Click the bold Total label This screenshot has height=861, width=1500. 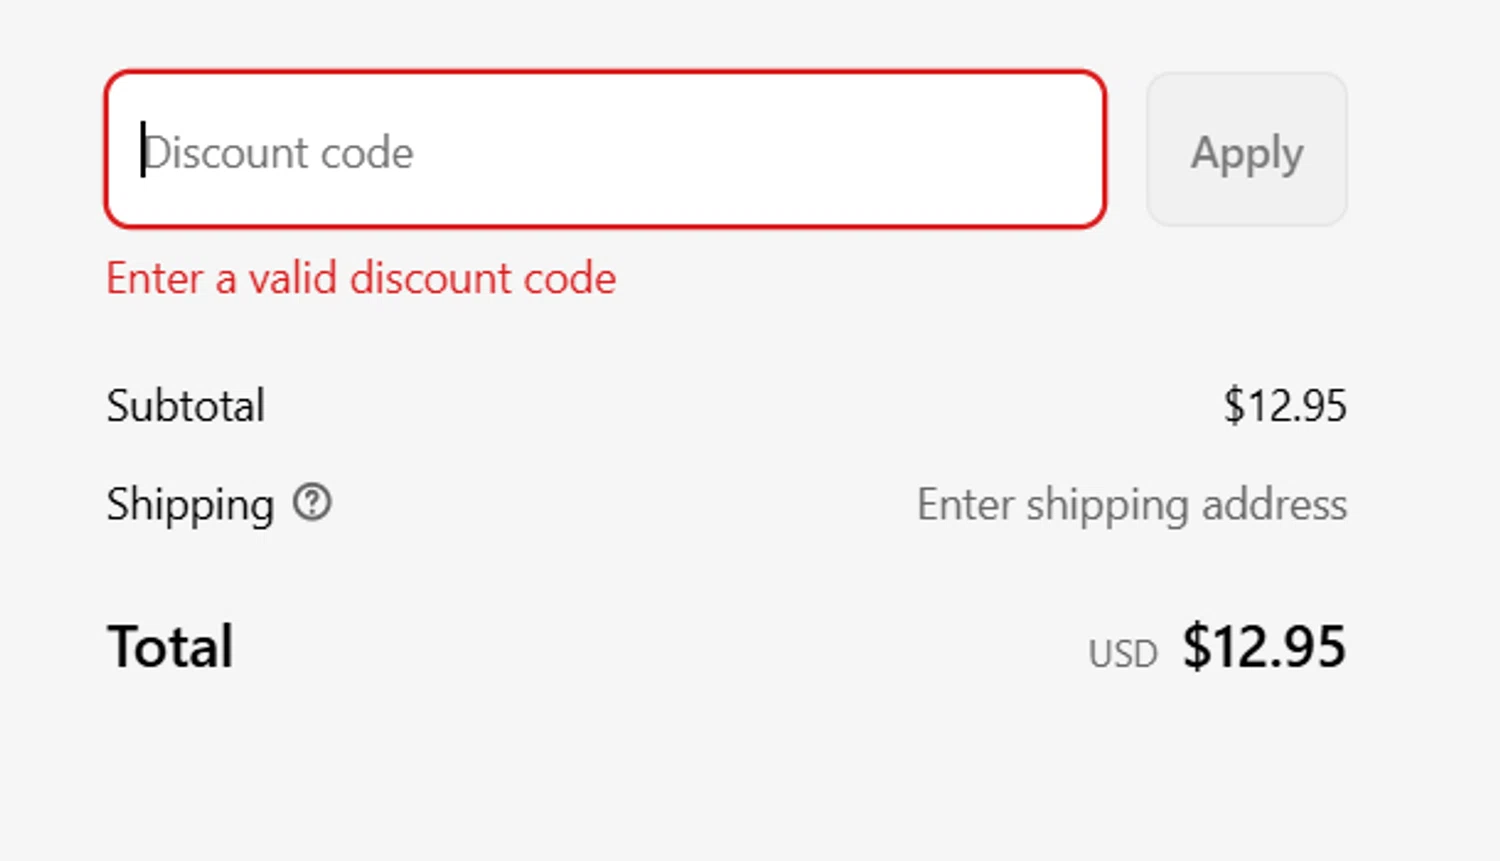(x=170, y=647)
